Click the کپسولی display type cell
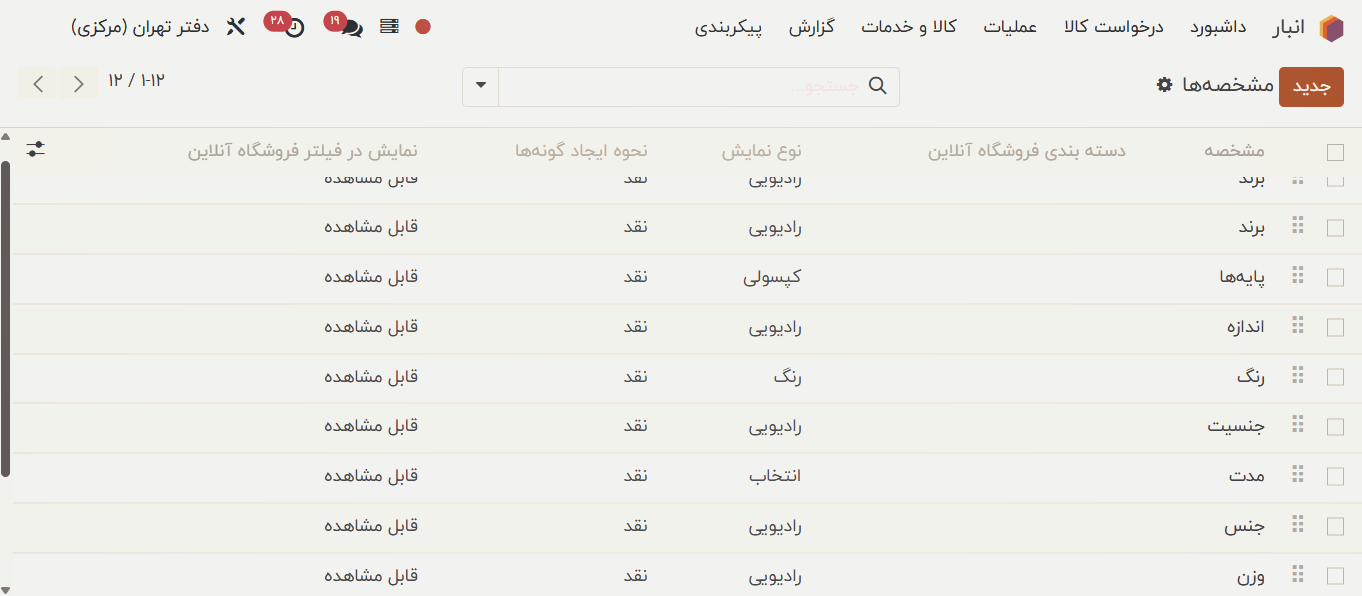This screenshot has width=1362, height=596. 773,277
